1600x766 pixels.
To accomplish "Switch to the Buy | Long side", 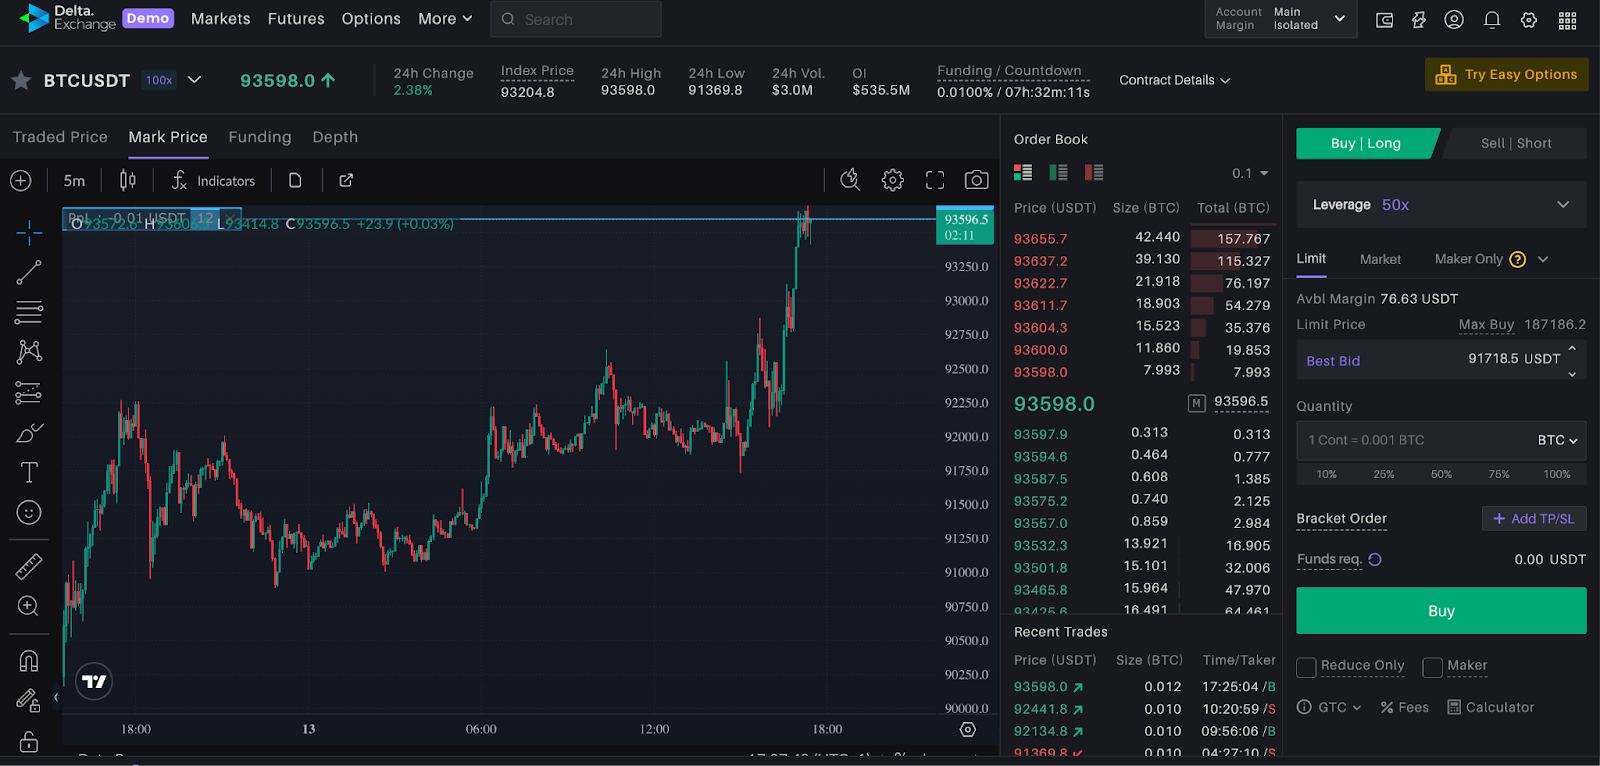I will 1366,143.
